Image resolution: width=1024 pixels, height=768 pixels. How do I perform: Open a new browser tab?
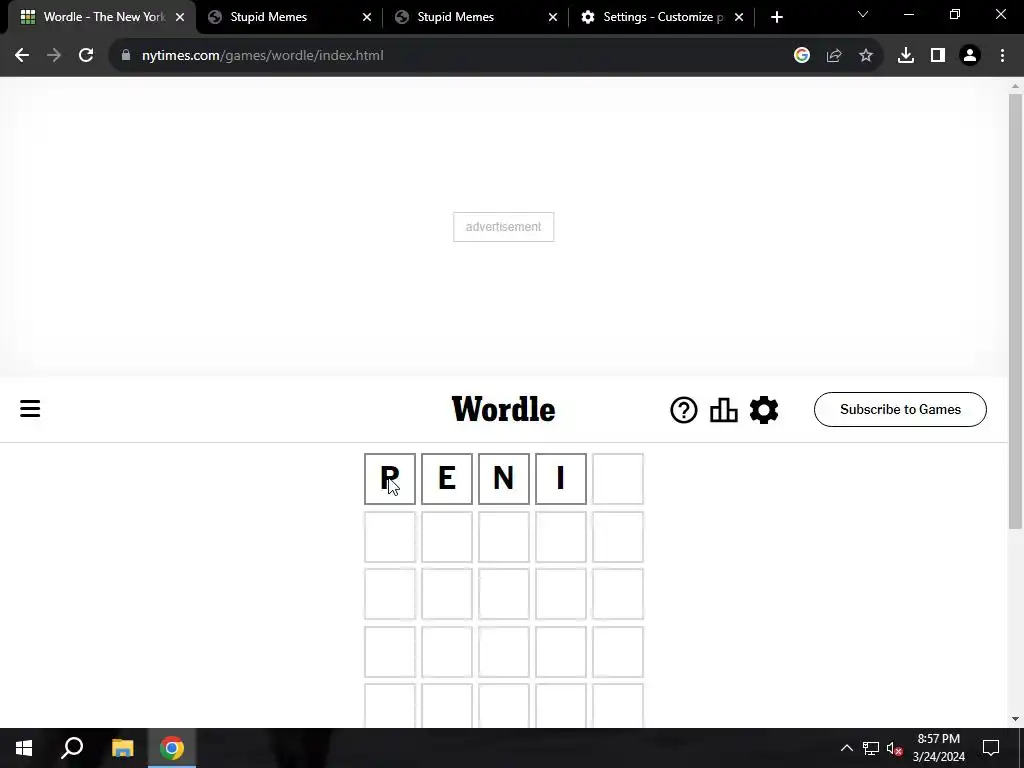point(776,17)
